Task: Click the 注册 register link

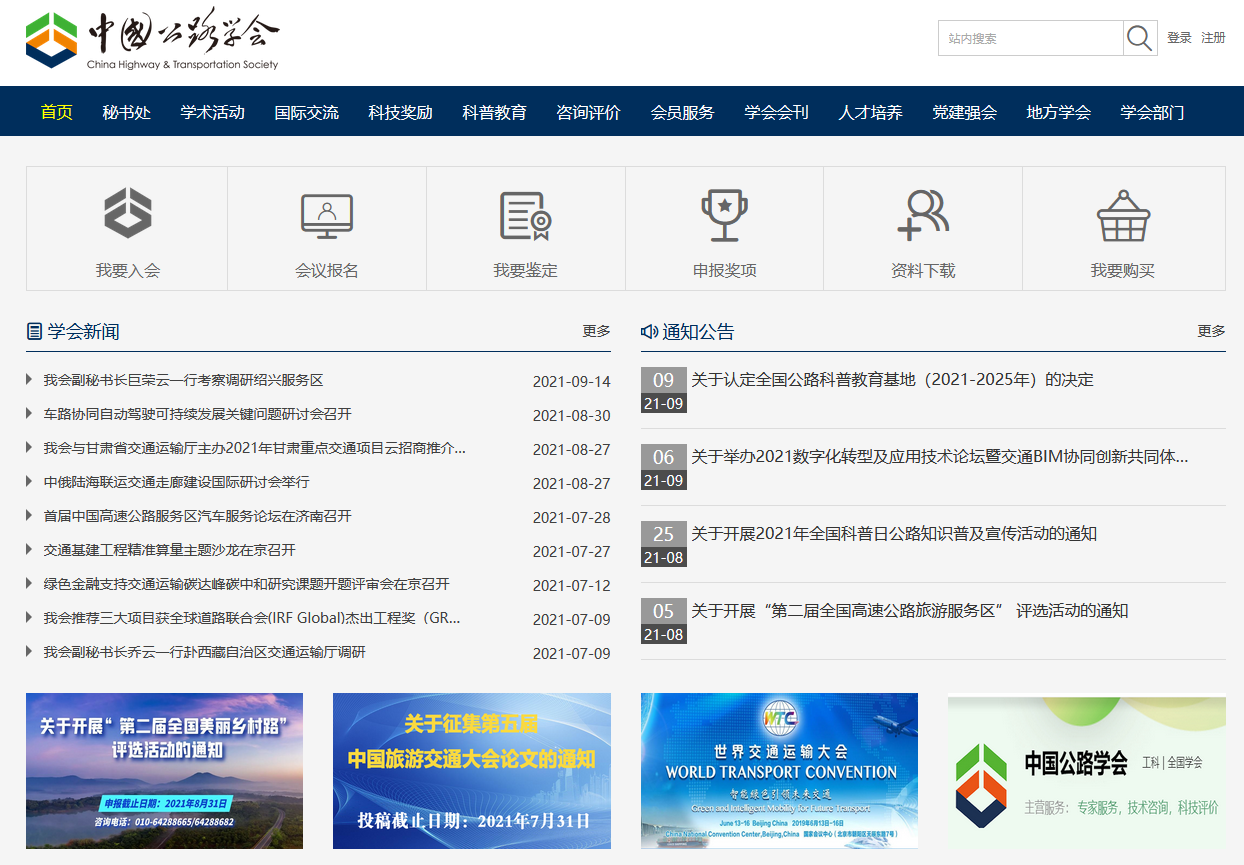Action: click(1213, 38)
